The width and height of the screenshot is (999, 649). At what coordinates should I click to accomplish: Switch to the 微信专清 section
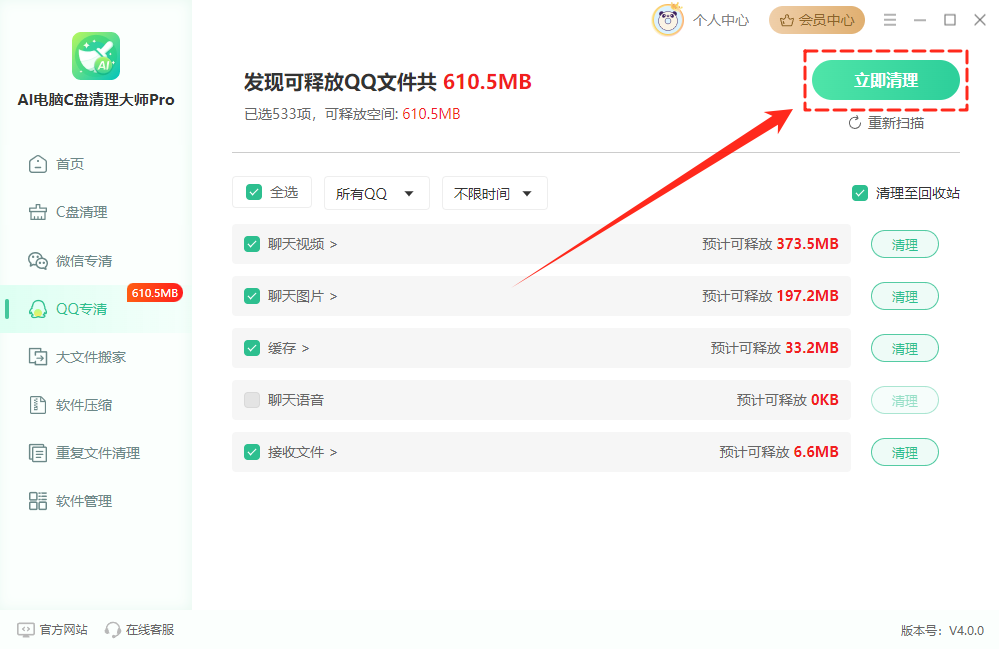[96, 260]
